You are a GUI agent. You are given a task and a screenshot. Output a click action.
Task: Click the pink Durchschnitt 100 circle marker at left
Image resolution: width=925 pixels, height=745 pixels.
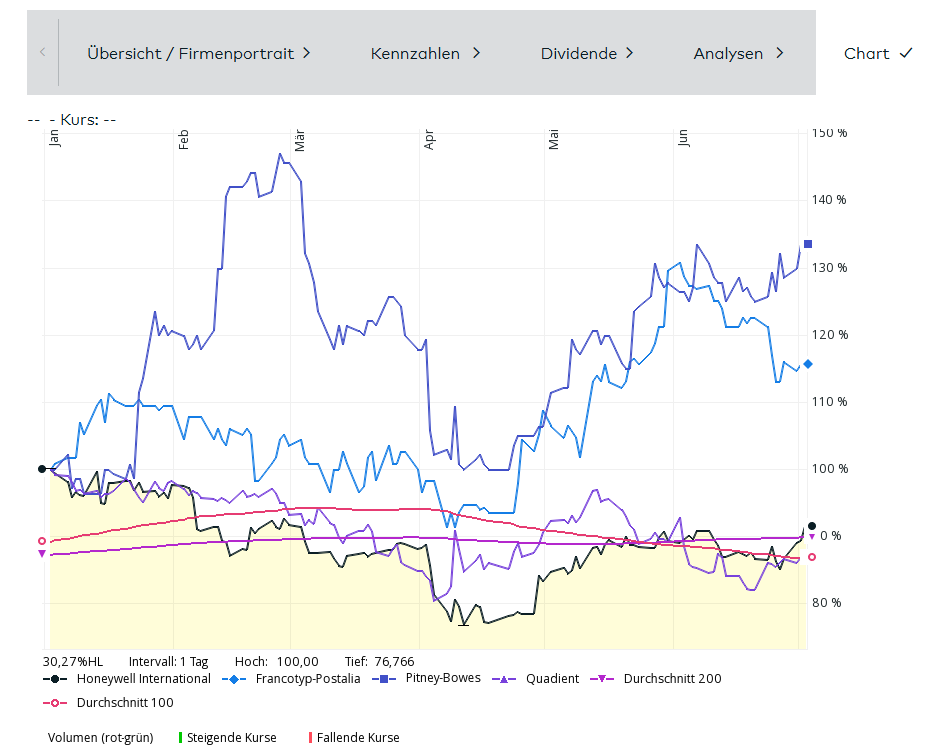42,541
